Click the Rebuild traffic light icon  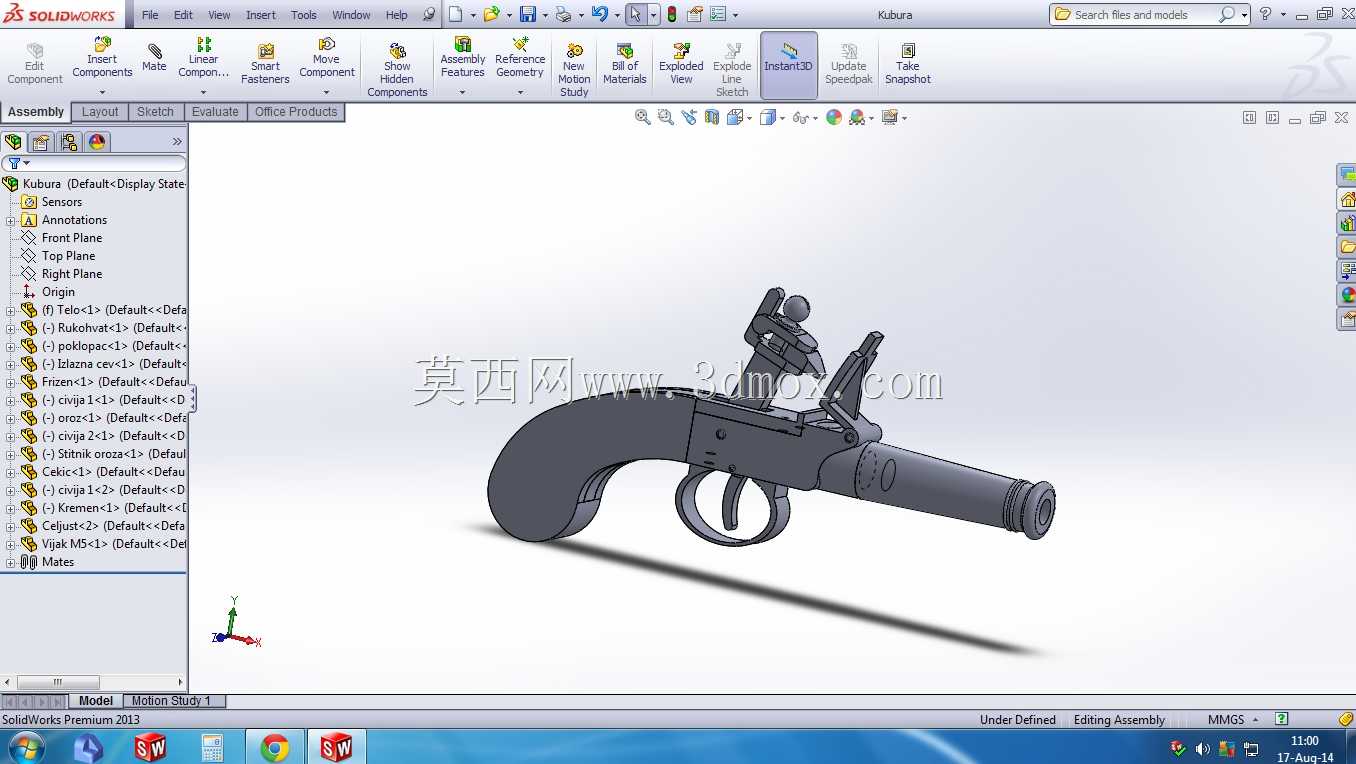click(x=672, y=14)
